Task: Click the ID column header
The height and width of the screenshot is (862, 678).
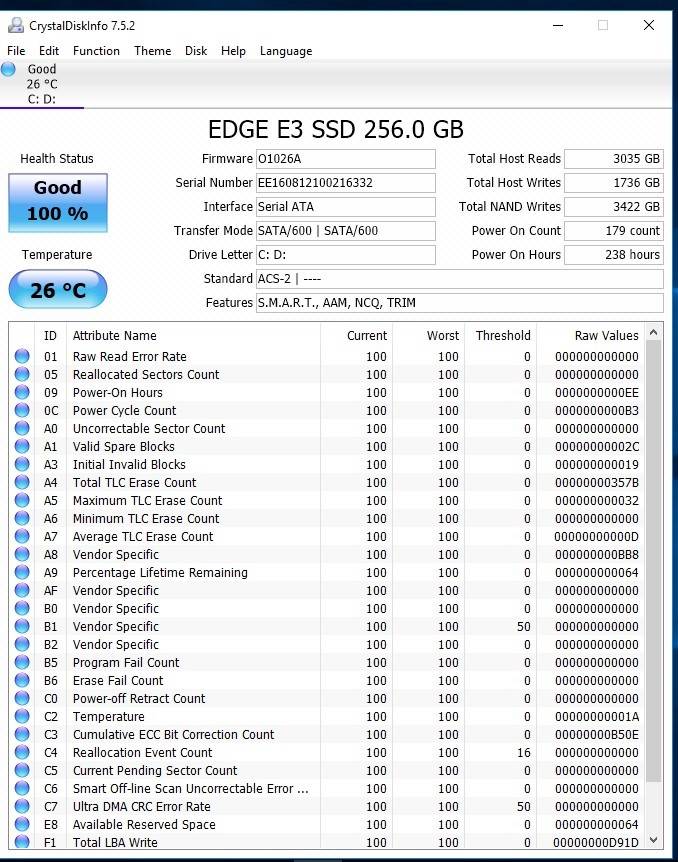Action: (x=50, y=335)
